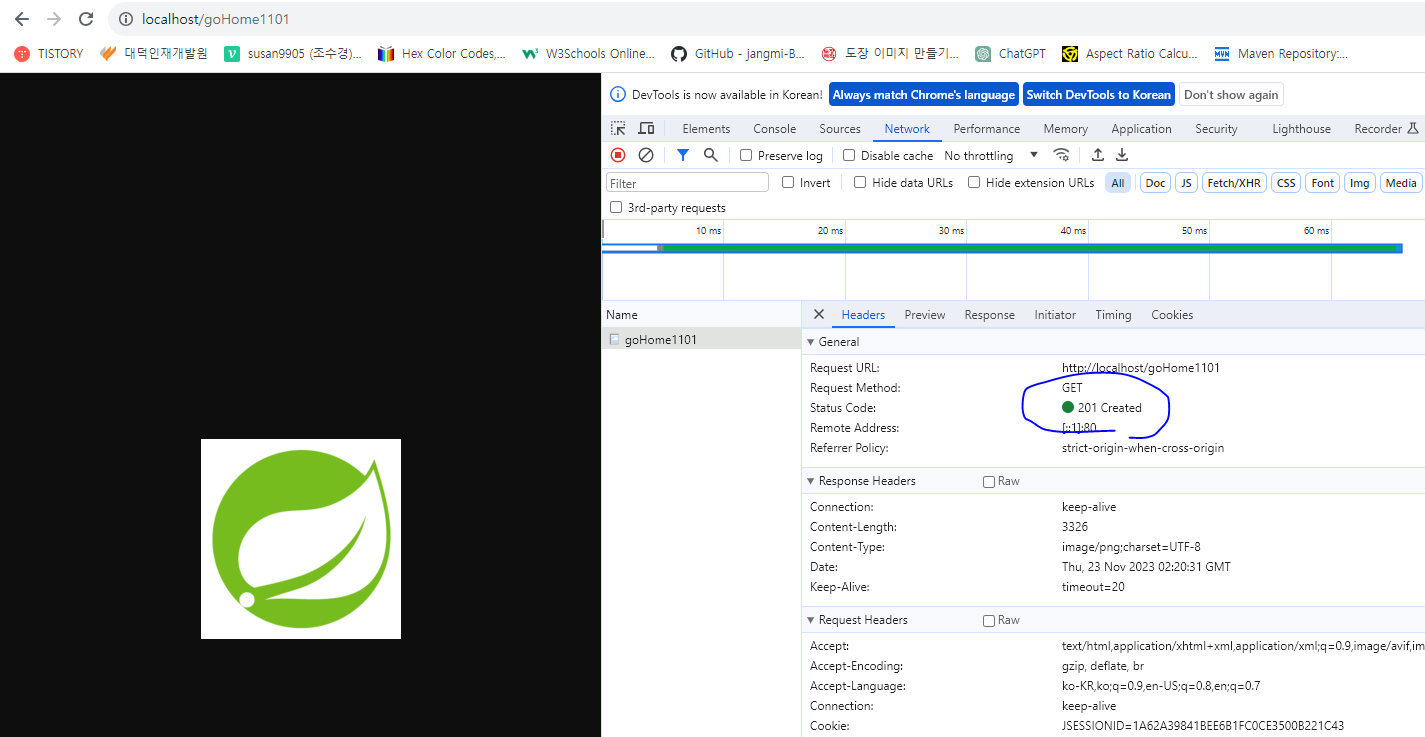Open the ChatGPT bookmark
The width and height of the screenshot is (1425, 737).
pyautogui.click(x=1011, y=54)
